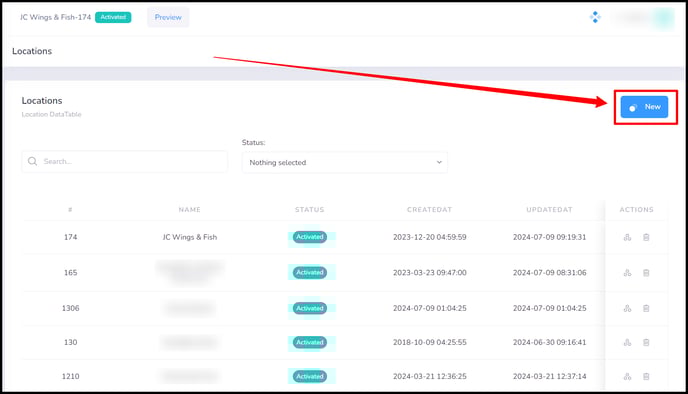Click updated date 2024-06-30 09:16:41
The image size is (688, 394).
tap(549, 342)
